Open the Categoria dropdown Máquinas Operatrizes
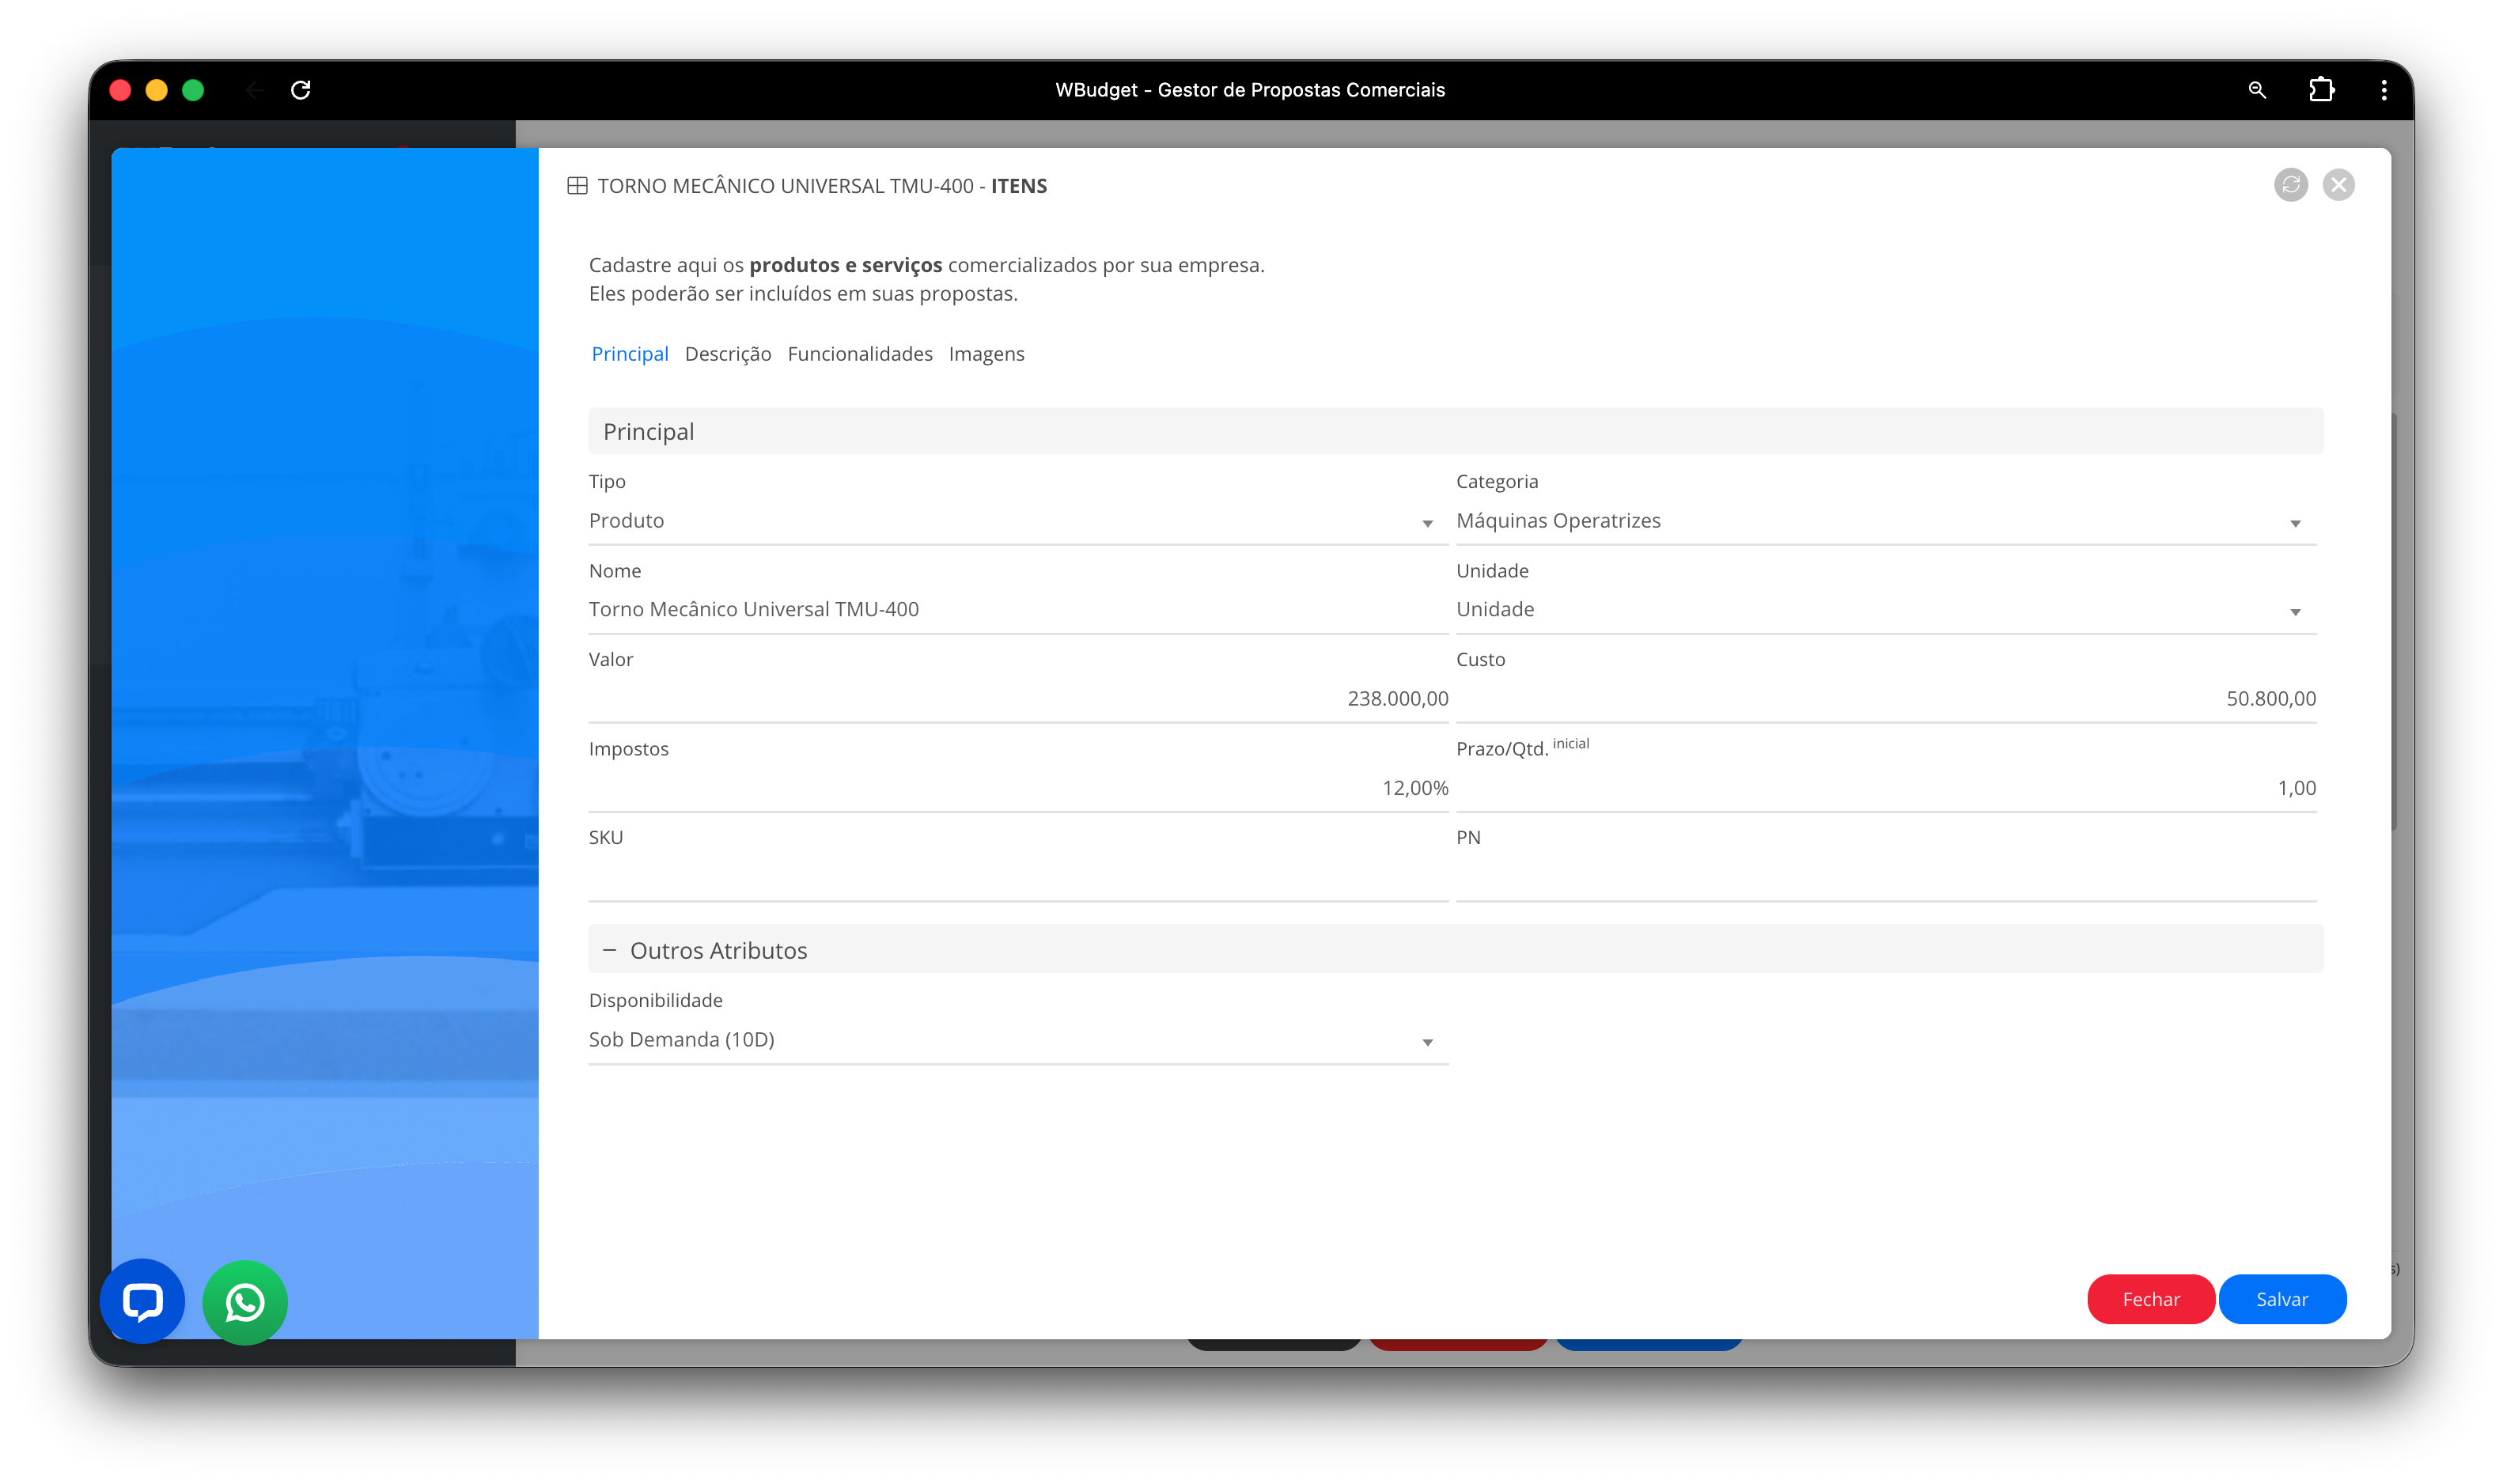 tap(1885, 521)
